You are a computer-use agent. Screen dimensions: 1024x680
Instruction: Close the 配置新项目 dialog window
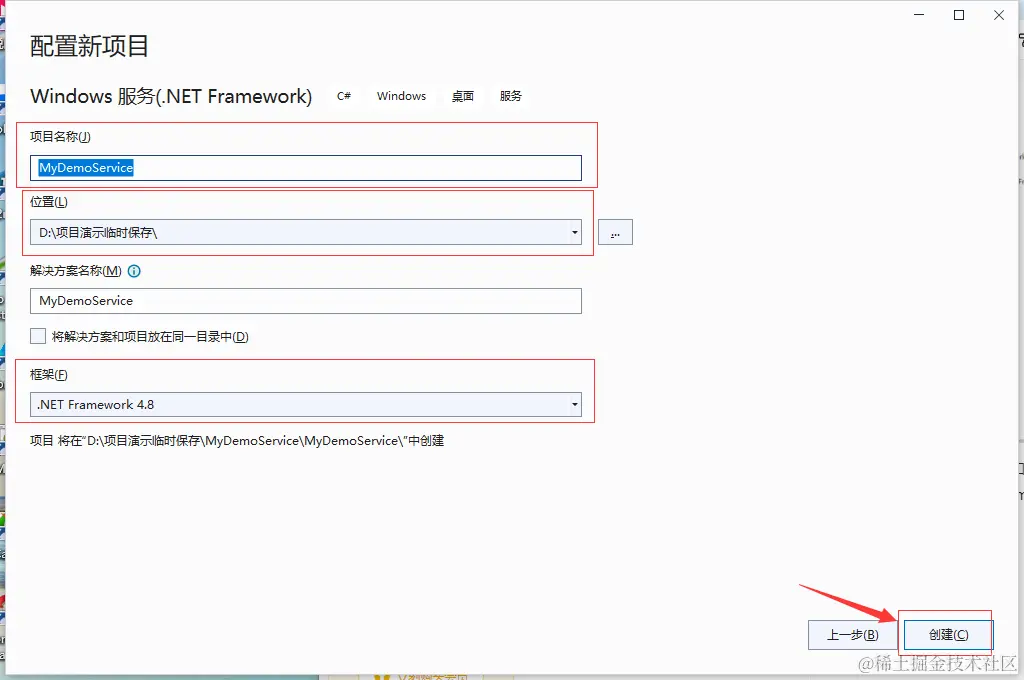coord(999,15)
